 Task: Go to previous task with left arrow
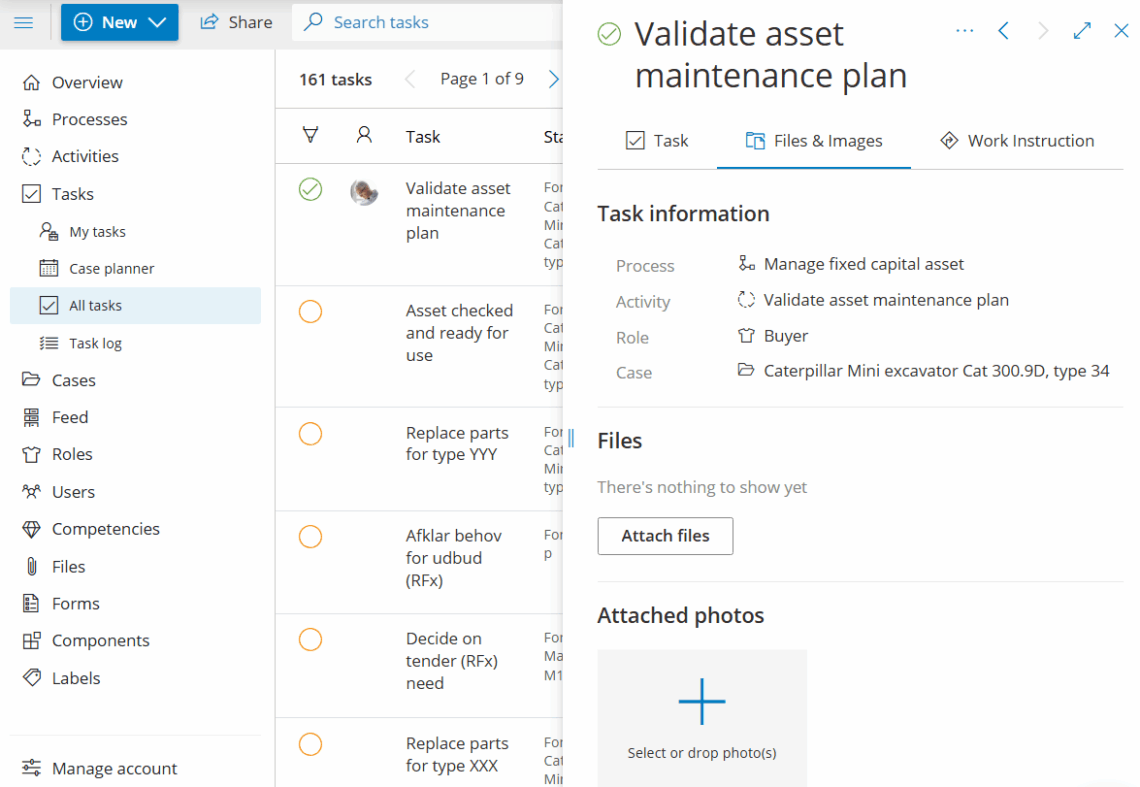tap(1003, 31)
